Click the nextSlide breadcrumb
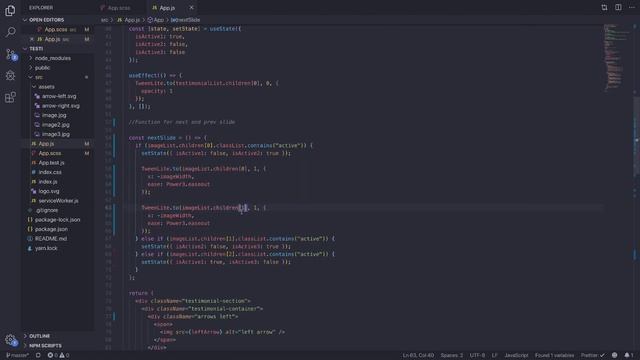Image resolution: width=640 pixels, height=360 pixels. coord(185,20)
